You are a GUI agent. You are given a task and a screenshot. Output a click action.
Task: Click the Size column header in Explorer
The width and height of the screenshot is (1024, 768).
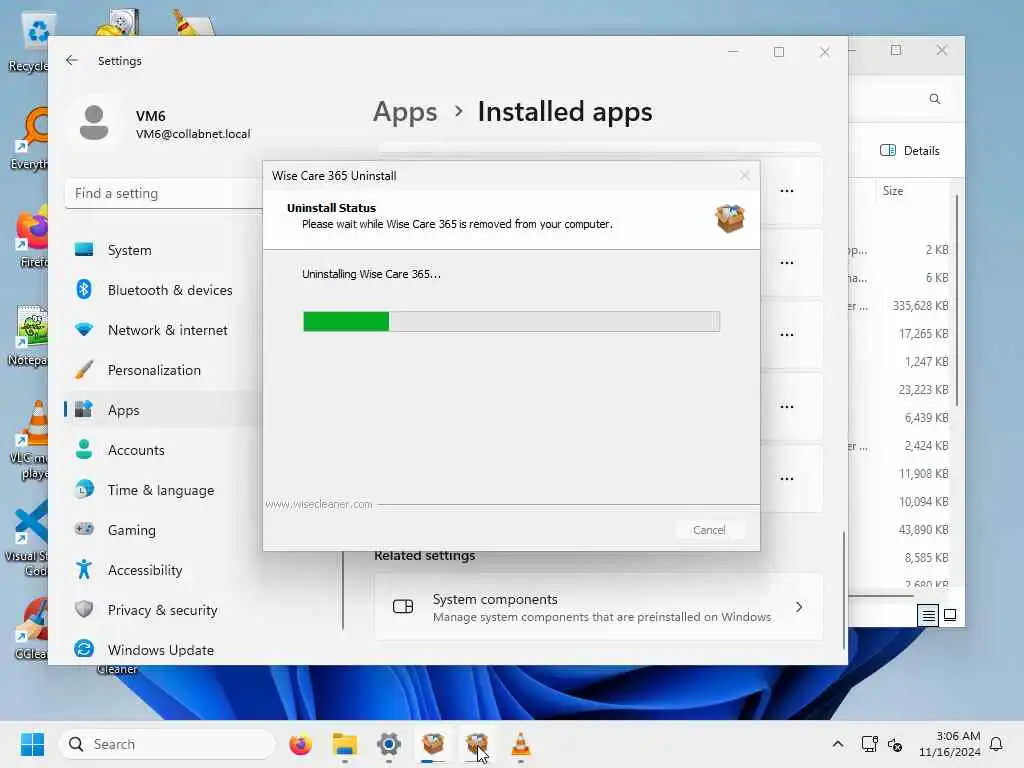pos(893,191)
